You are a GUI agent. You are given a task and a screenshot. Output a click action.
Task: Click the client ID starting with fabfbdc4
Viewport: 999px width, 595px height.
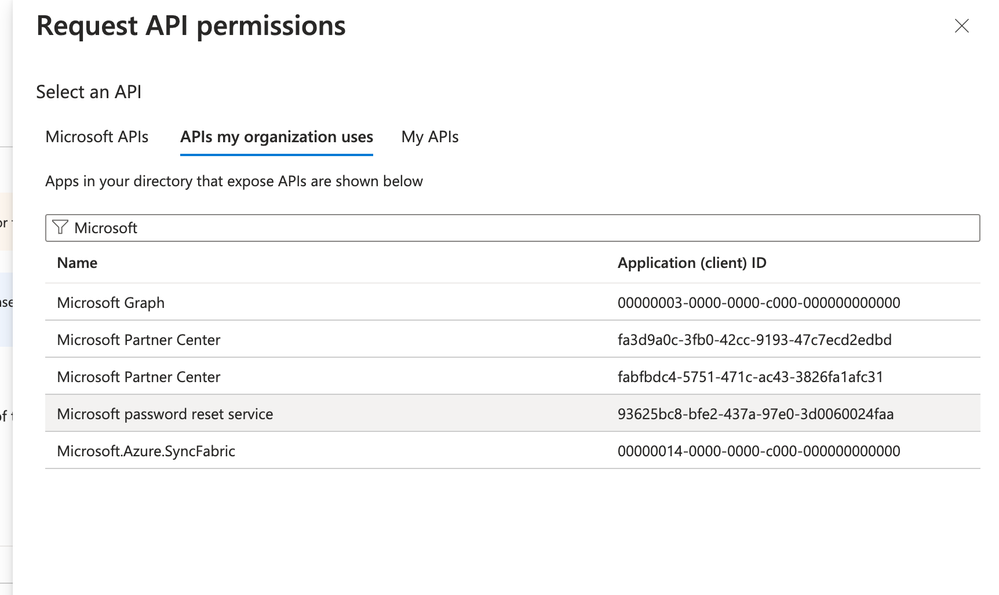click(750, 377)
